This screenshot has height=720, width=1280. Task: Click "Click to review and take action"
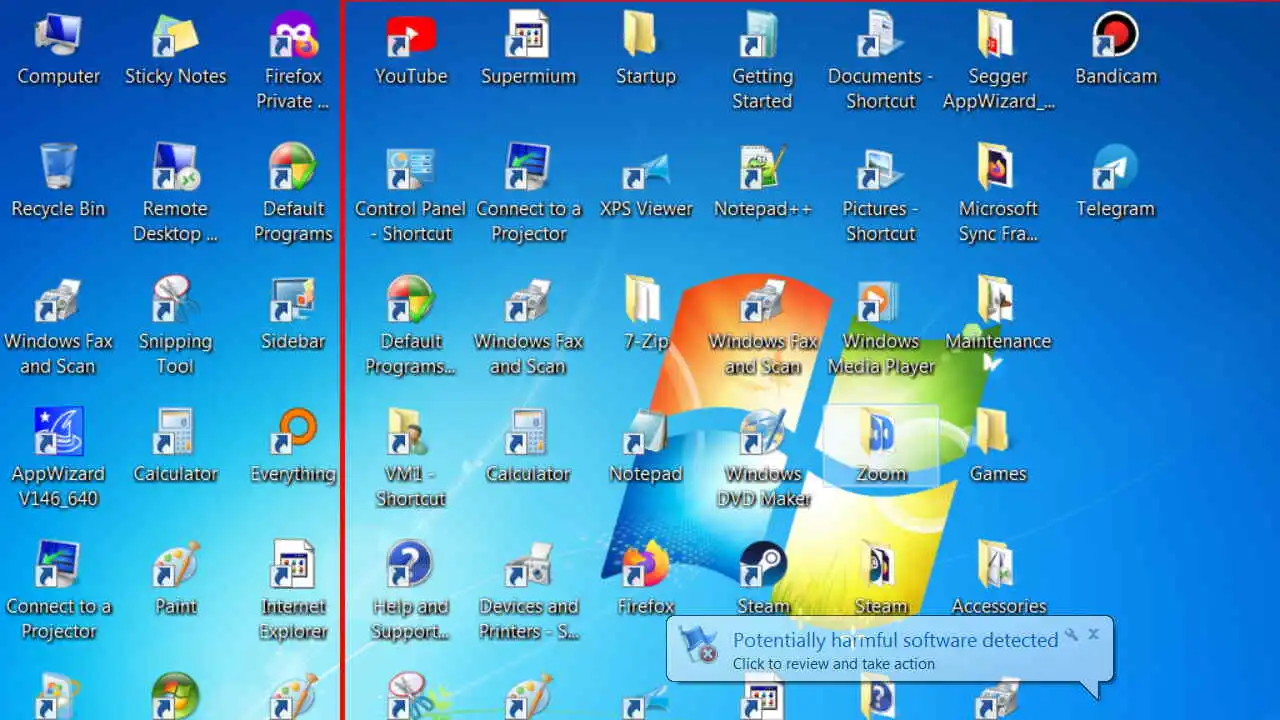(833, 664)
